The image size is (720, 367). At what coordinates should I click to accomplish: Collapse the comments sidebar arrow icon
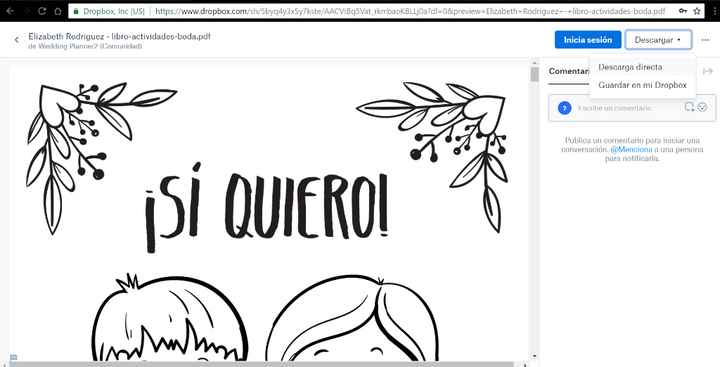708,71
